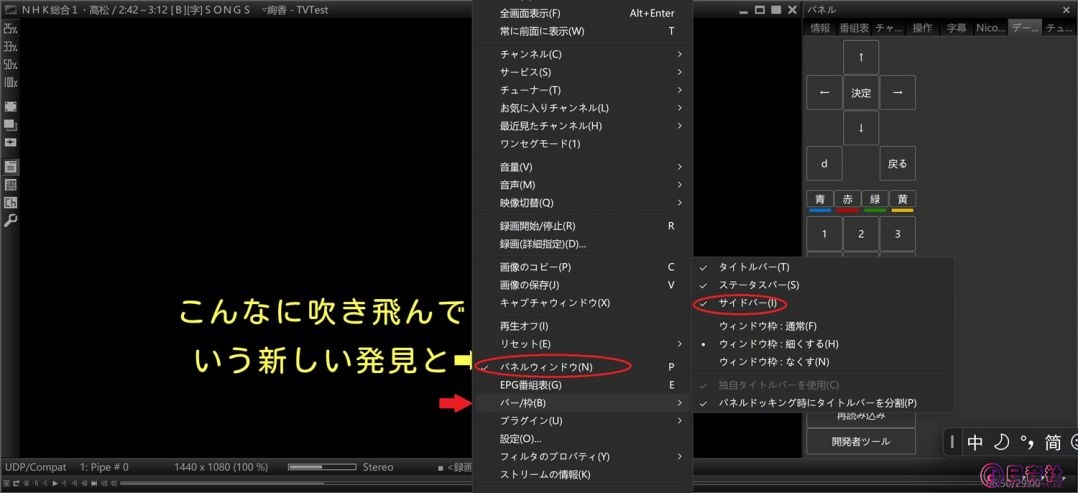Set video zoom to 33% in sidebar
Viewport: 1078px width, 493px height.
[10, 47]
